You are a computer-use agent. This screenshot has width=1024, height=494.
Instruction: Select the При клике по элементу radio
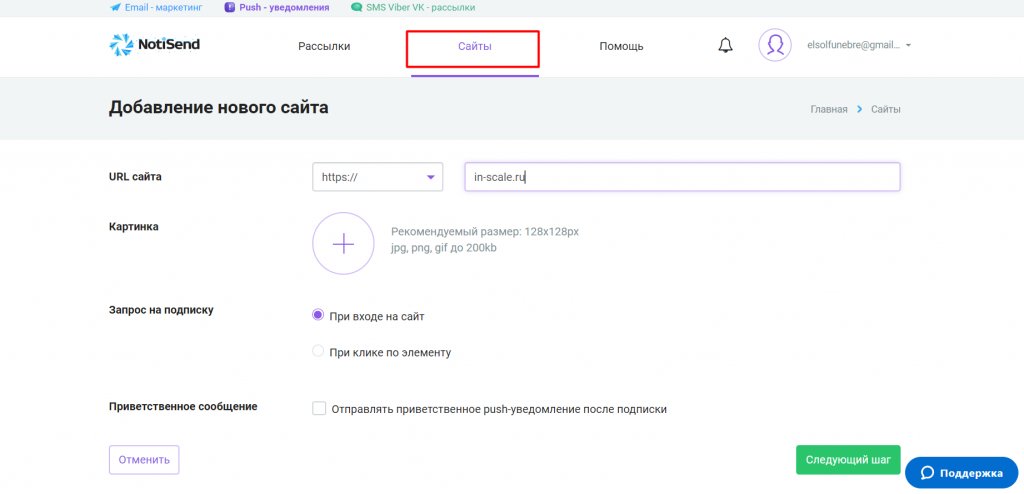click(x=318, y=352)
